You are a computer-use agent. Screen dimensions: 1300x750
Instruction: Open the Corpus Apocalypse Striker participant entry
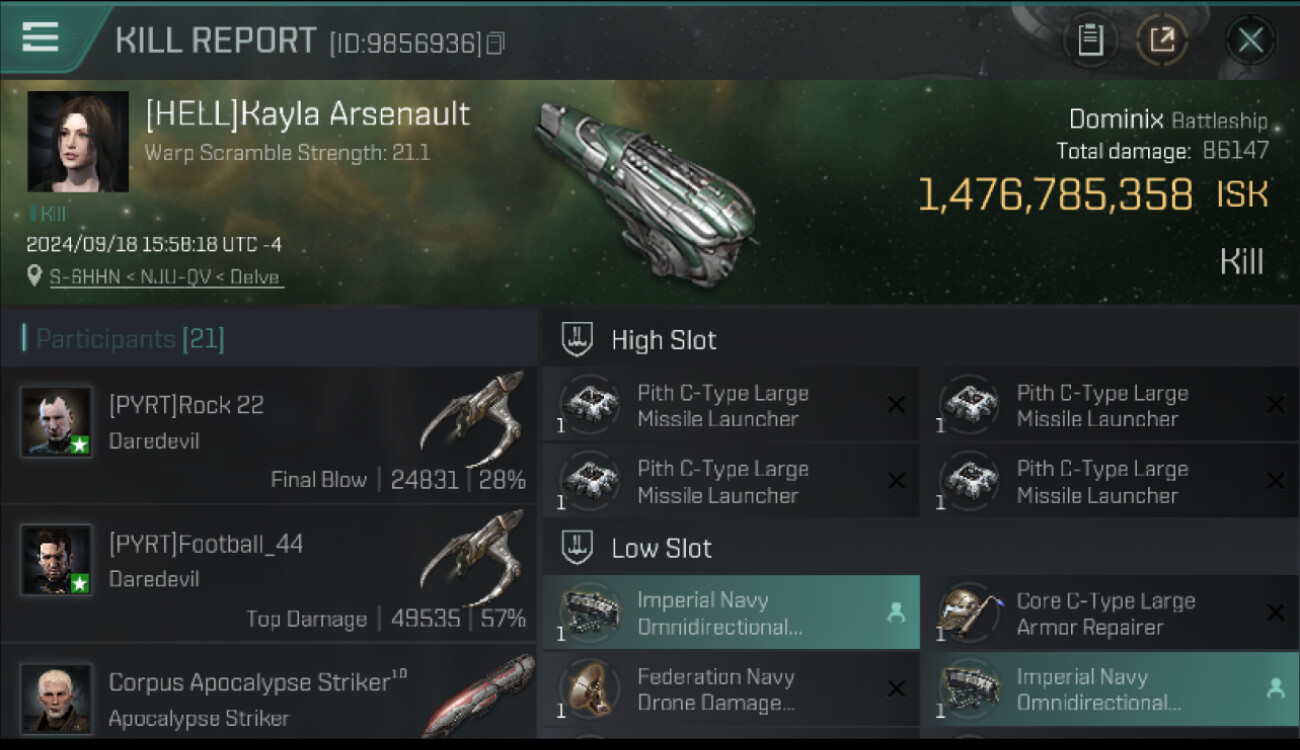coord(268,696)
